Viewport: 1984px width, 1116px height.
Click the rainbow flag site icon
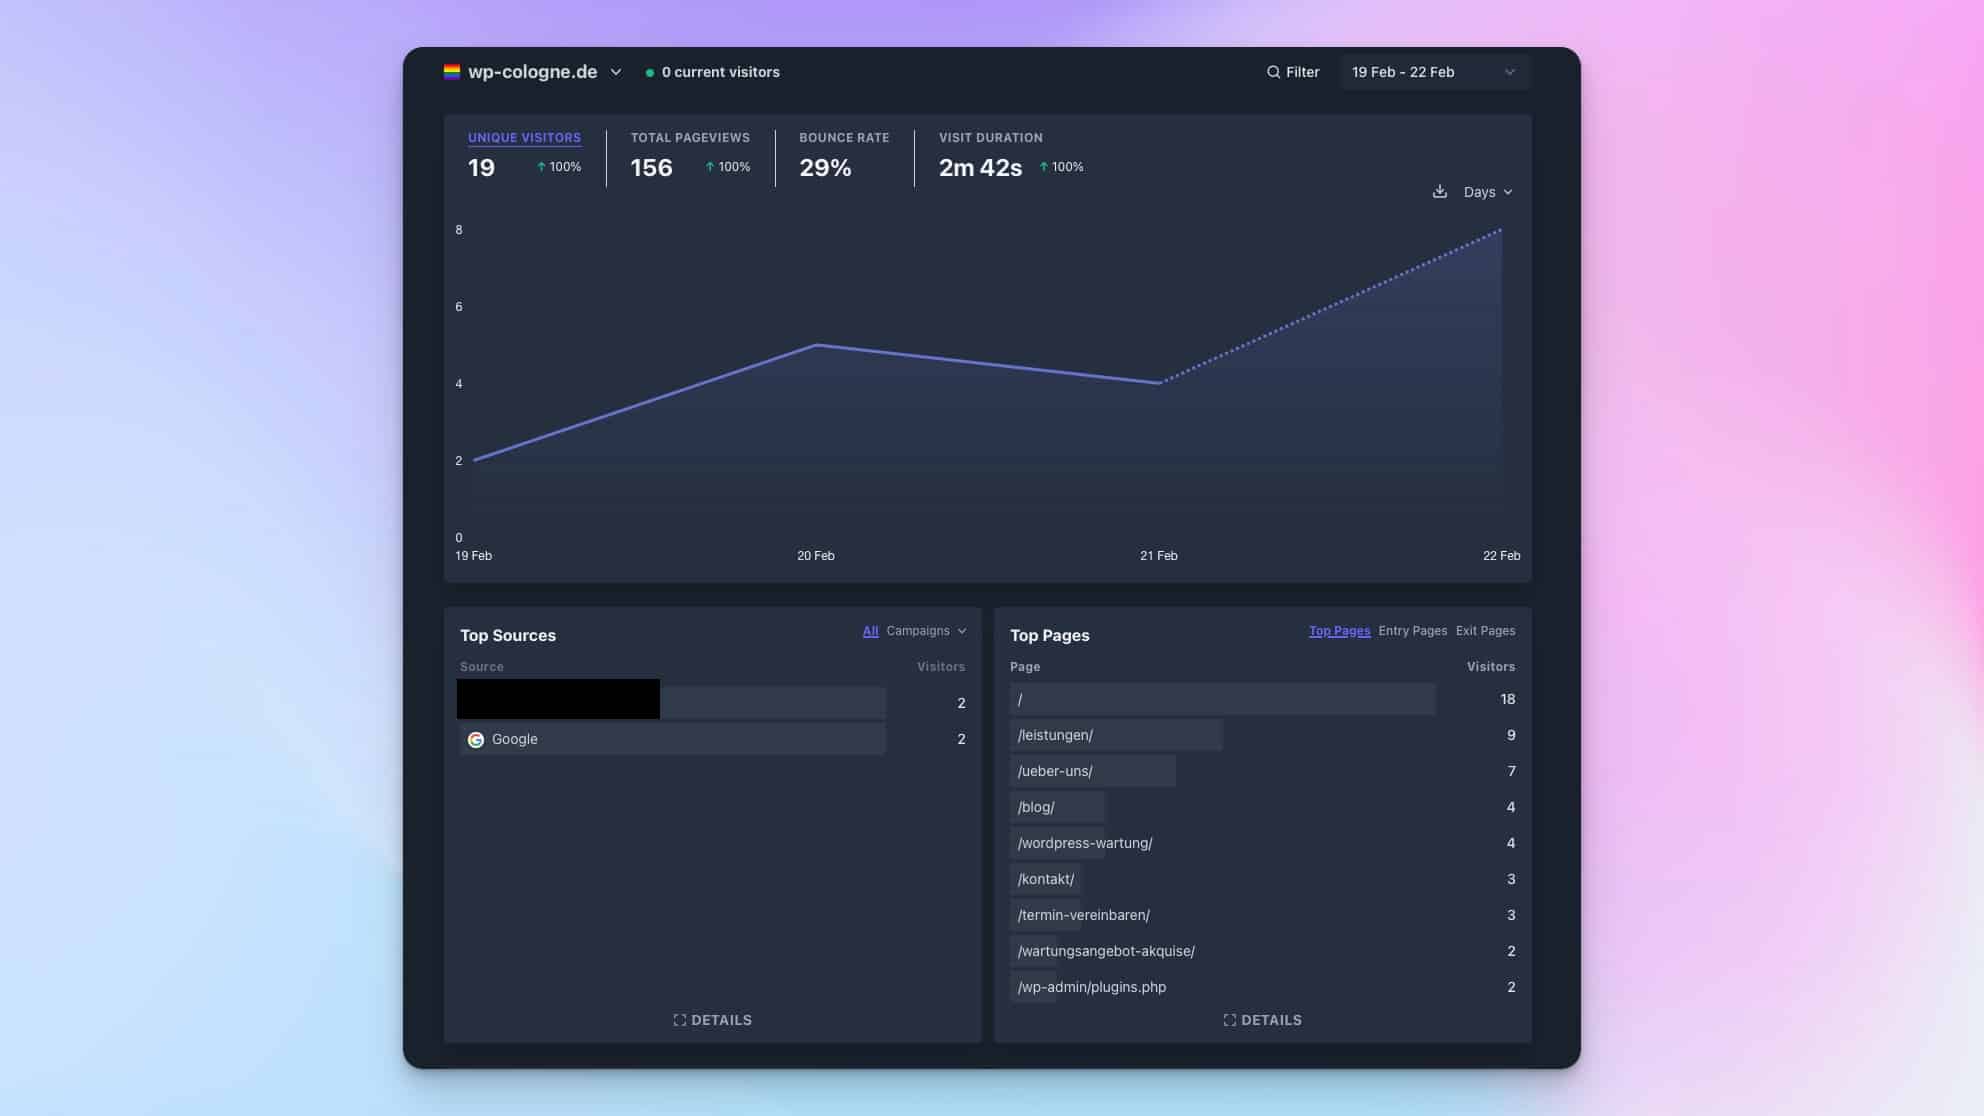tap(452, 72)
